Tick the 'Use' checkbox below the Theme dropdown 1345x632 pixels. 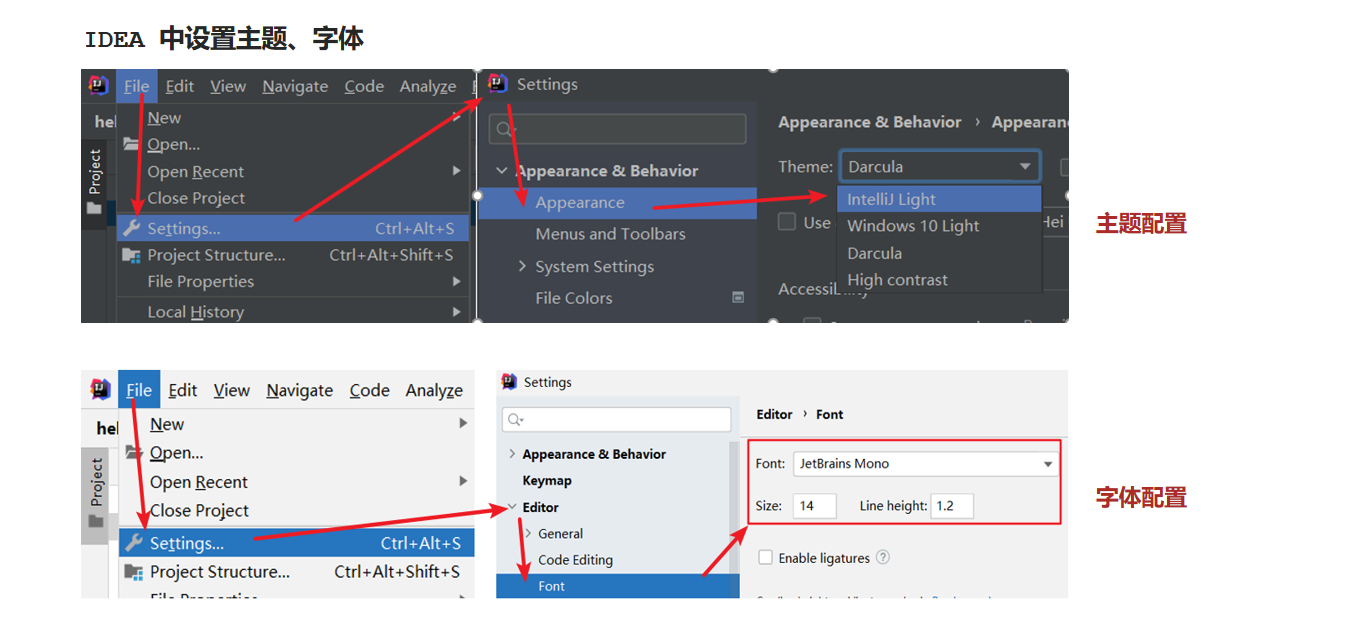click(788, 222)
